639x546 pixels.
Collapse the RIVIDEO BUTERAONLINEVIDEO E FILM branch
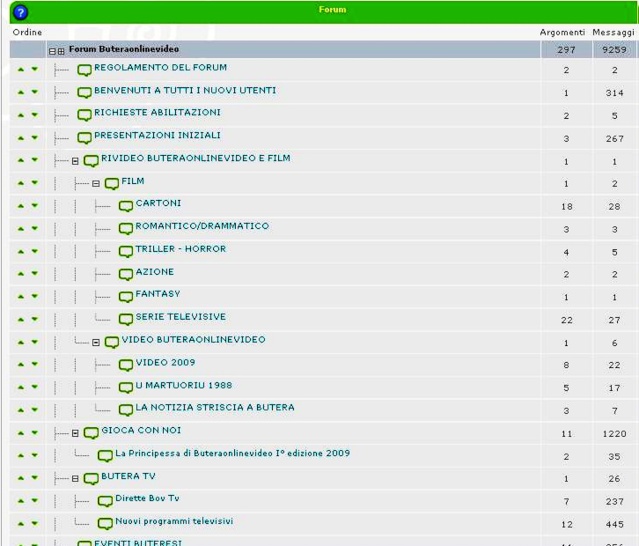[x=75, y=161]
